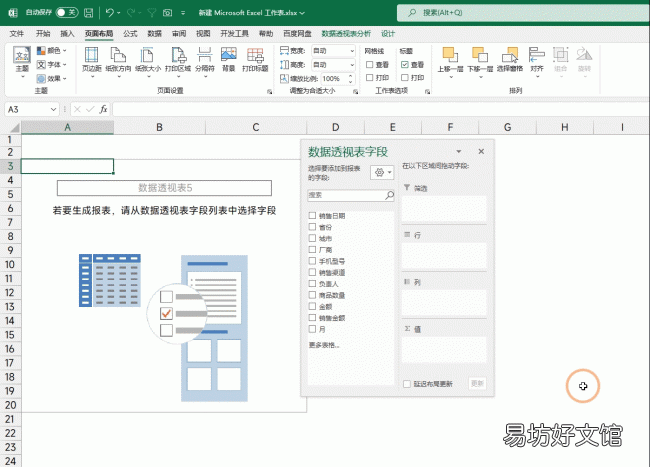Increase the 缩放比例 scale spinner
Viewport: 650px width, 467px height.
(x=351, y=76)
